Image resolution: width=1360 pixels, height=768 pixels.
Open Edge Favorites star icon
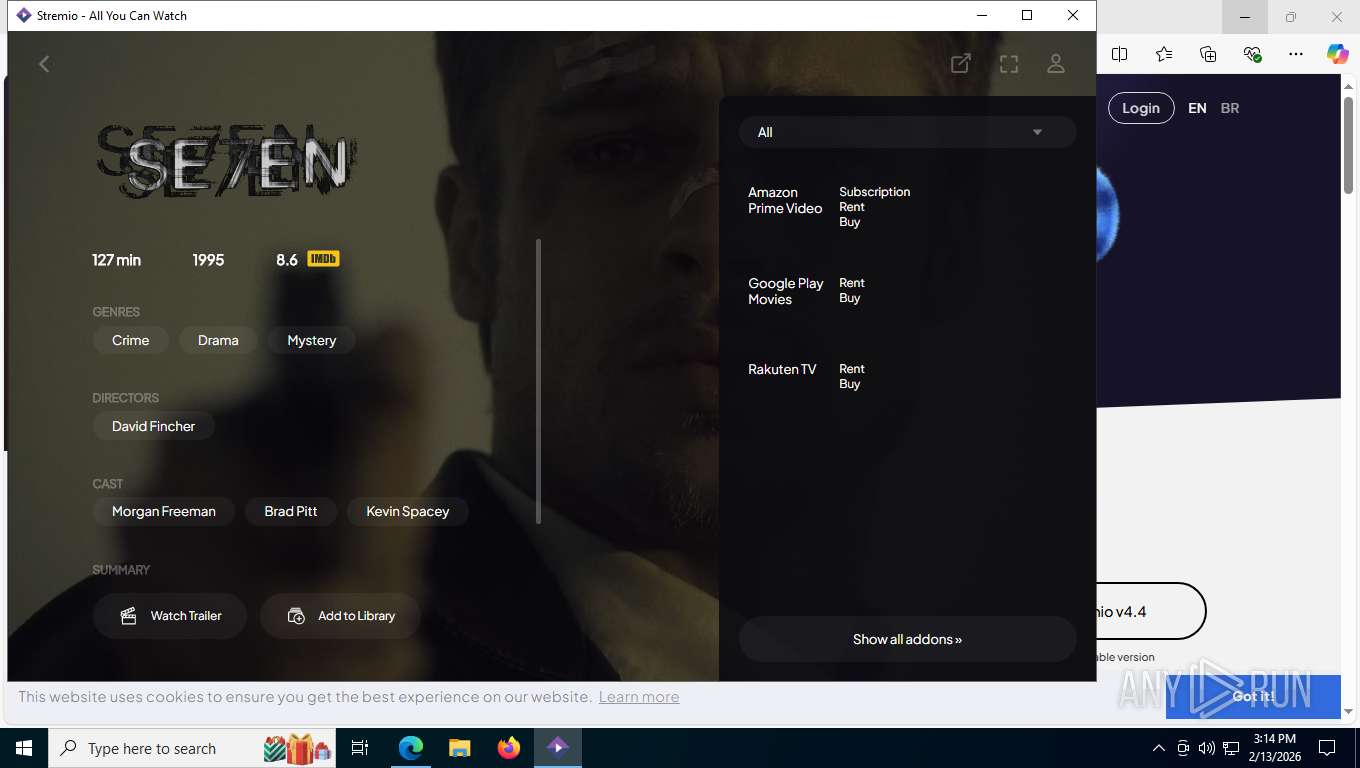[x=1164, y=54]
